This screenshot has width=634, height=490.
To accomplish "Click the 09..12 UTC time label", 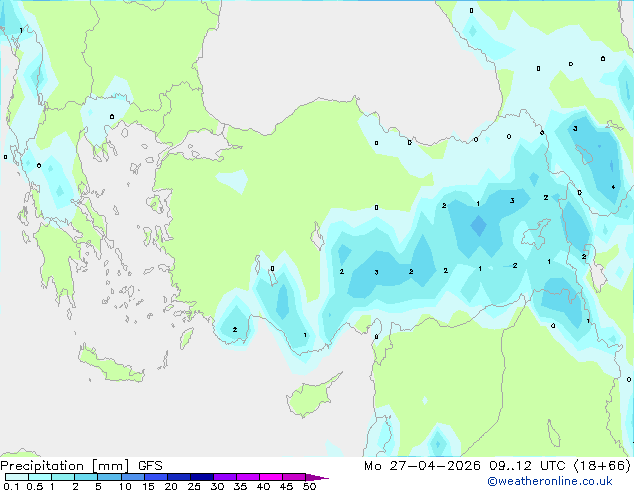I will click(527, 466).
